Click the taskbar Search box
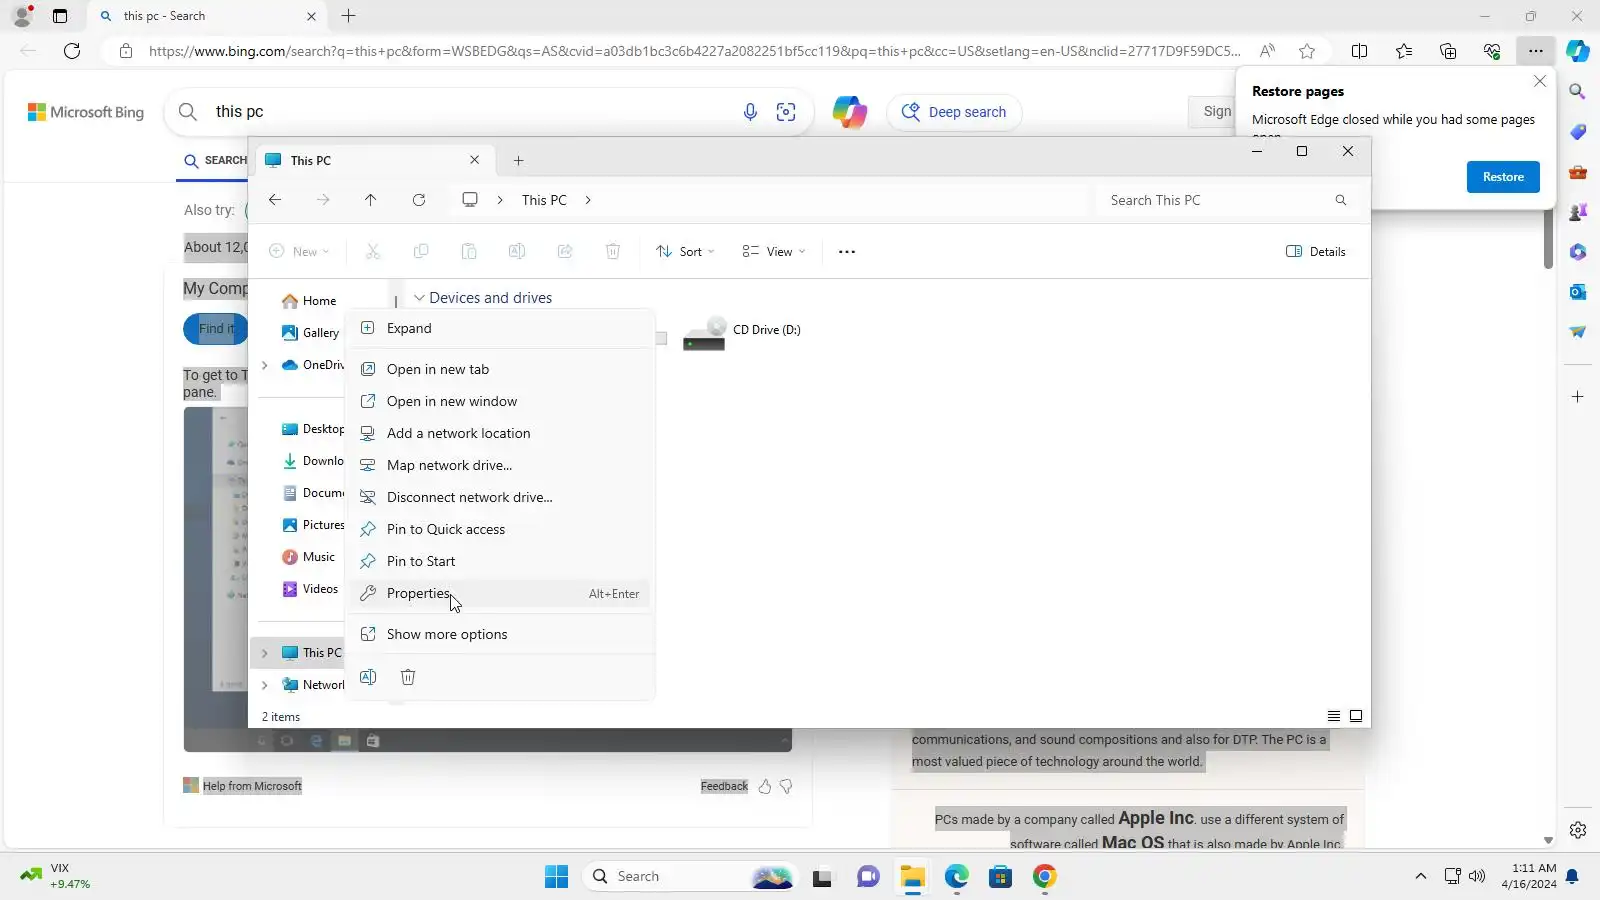Viewport: 1600px width, 900px height. pos(690,877)
